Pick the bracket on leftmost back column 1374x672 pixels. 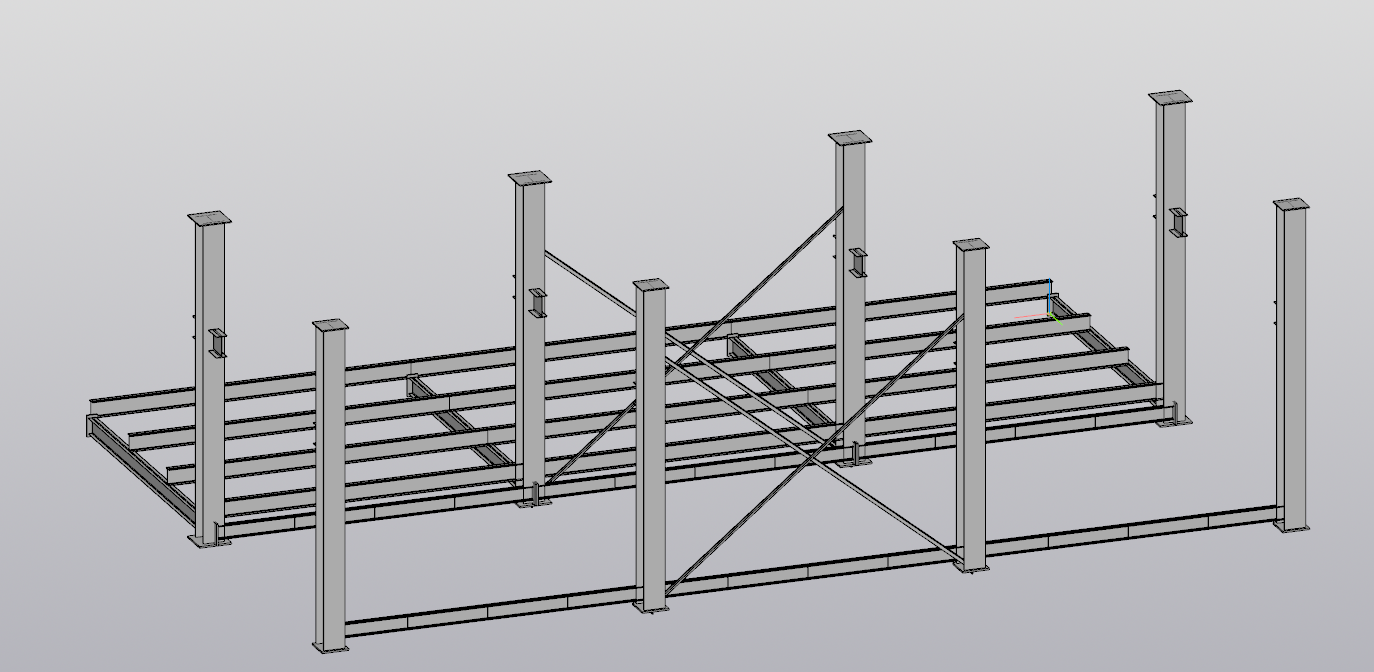pyautogui.click(x=218, y=343)
